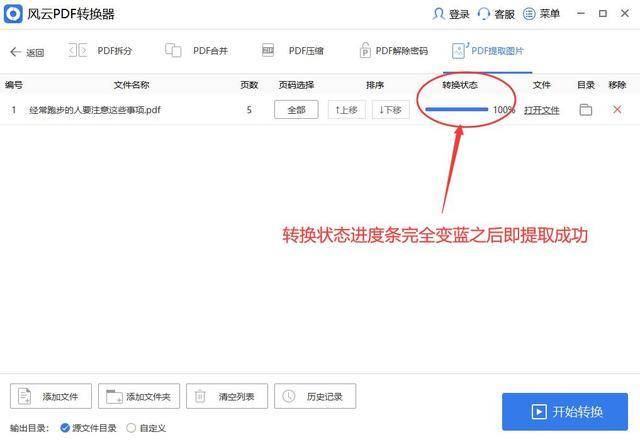Viewport: 640px width, 447px height.
Task: Click the 登录 login user icon
Action: tap(438, 14)
